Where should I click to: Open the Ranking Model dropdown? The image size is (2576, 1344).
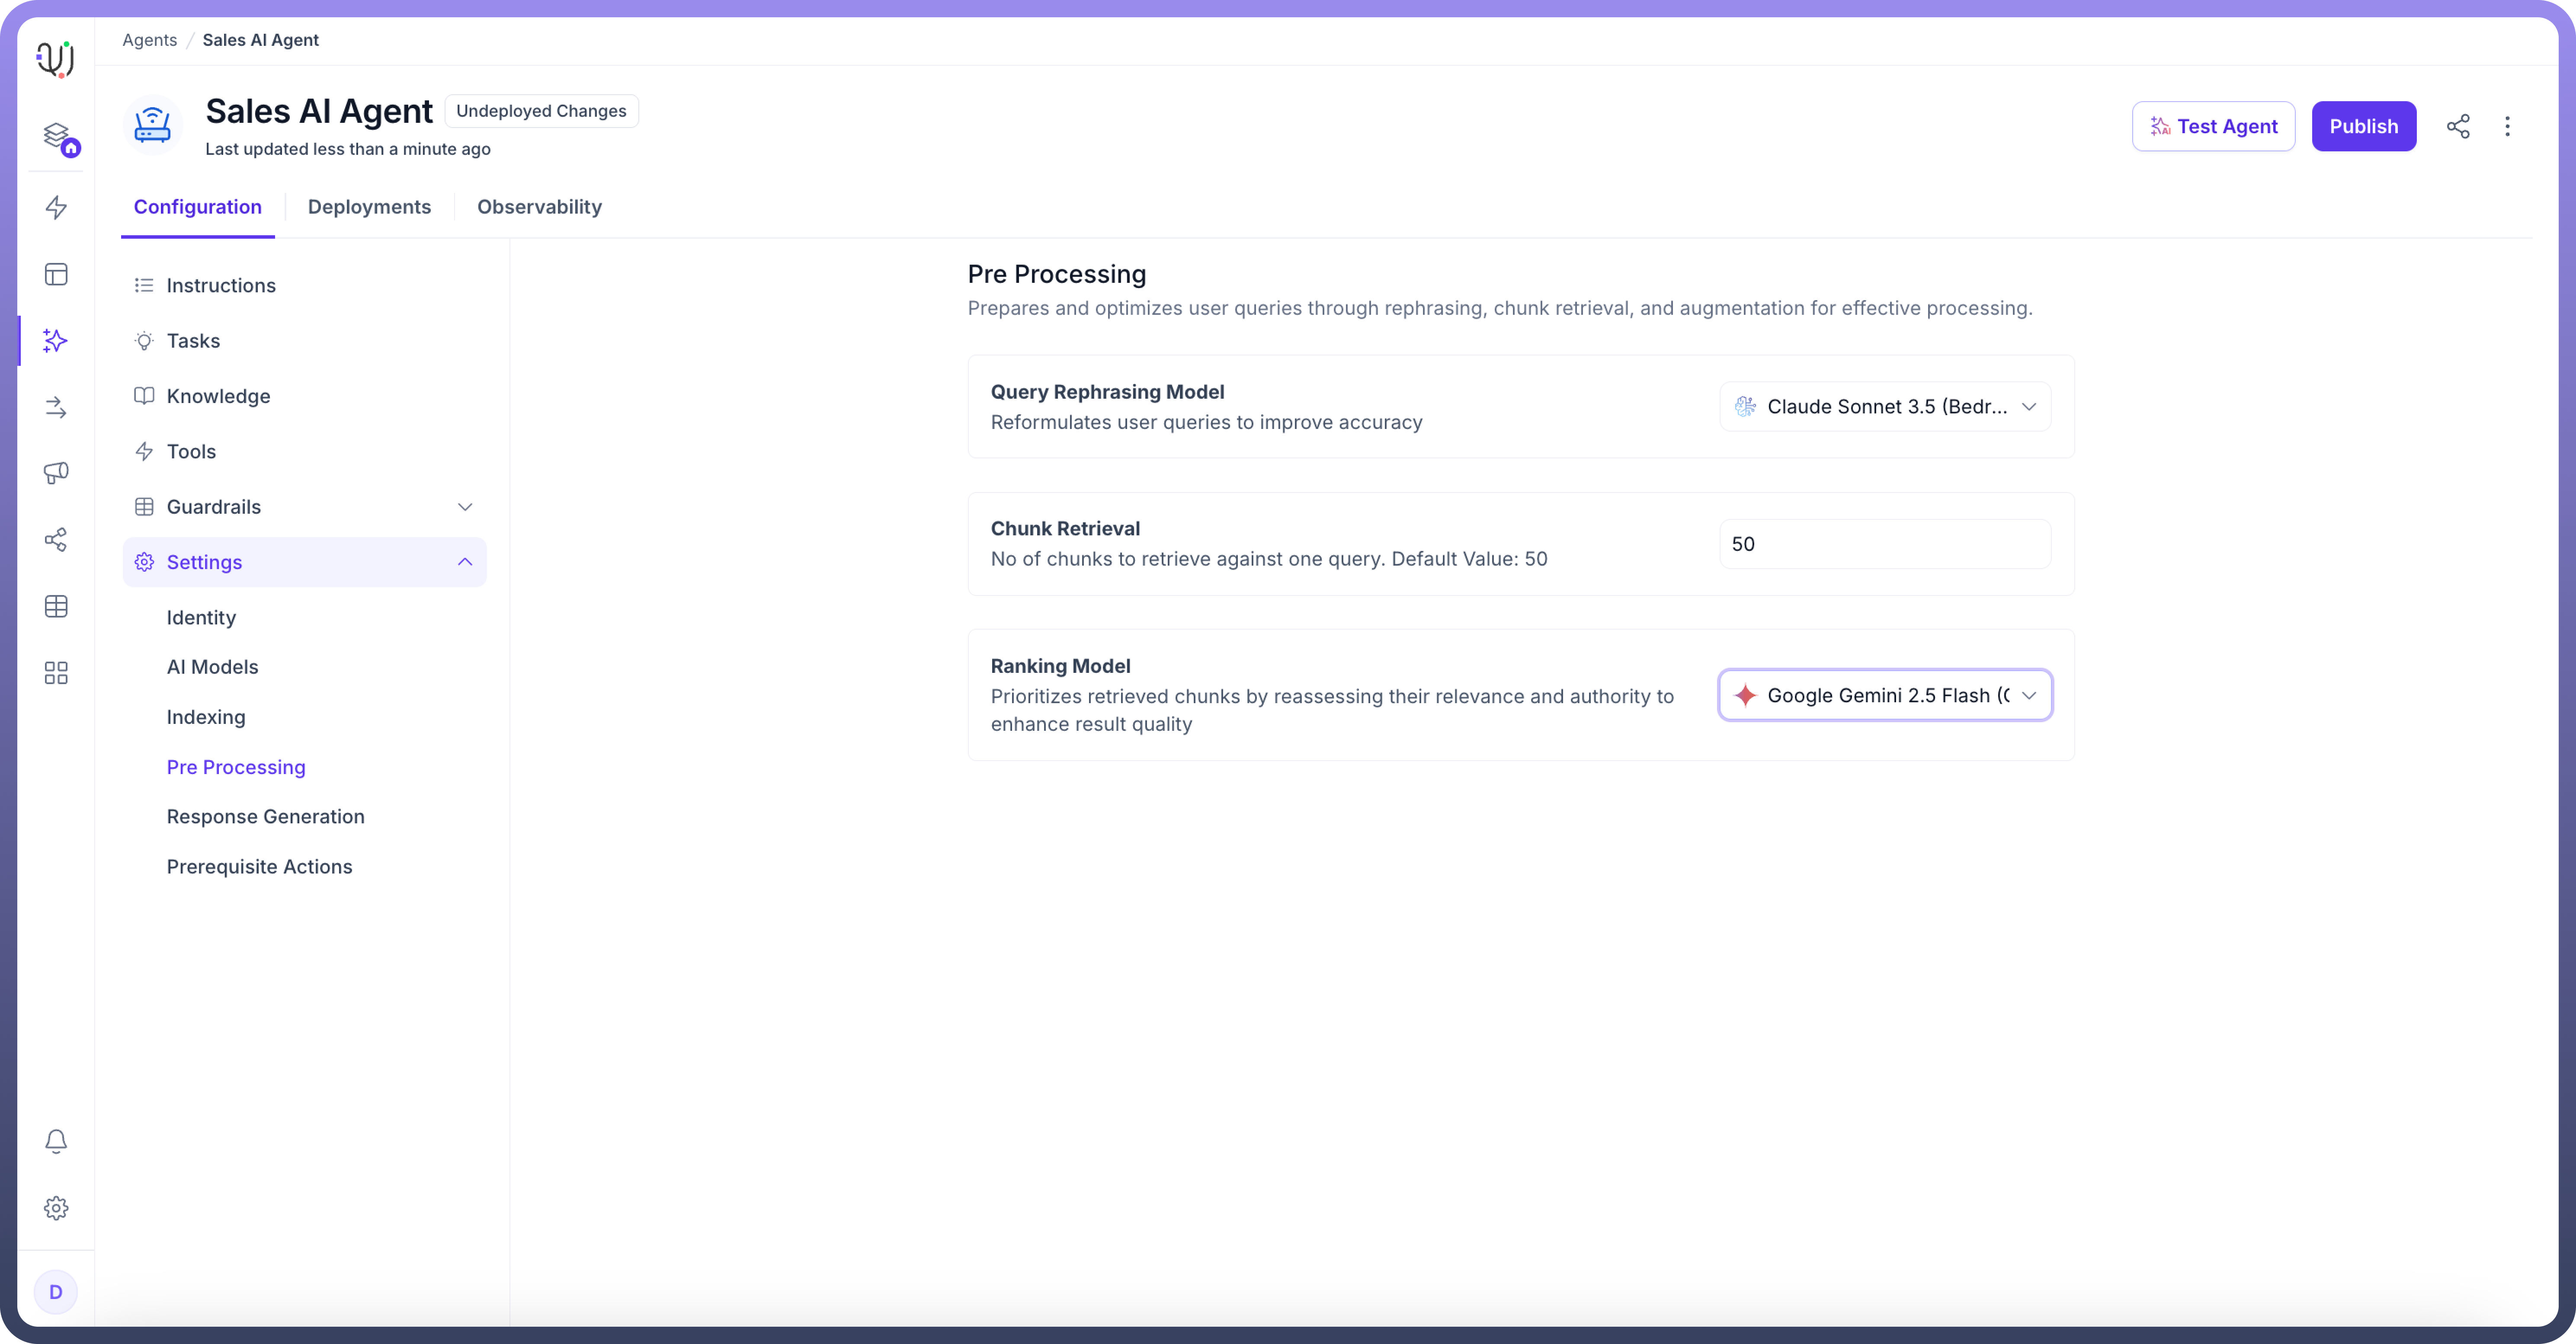coord(1885,695)
